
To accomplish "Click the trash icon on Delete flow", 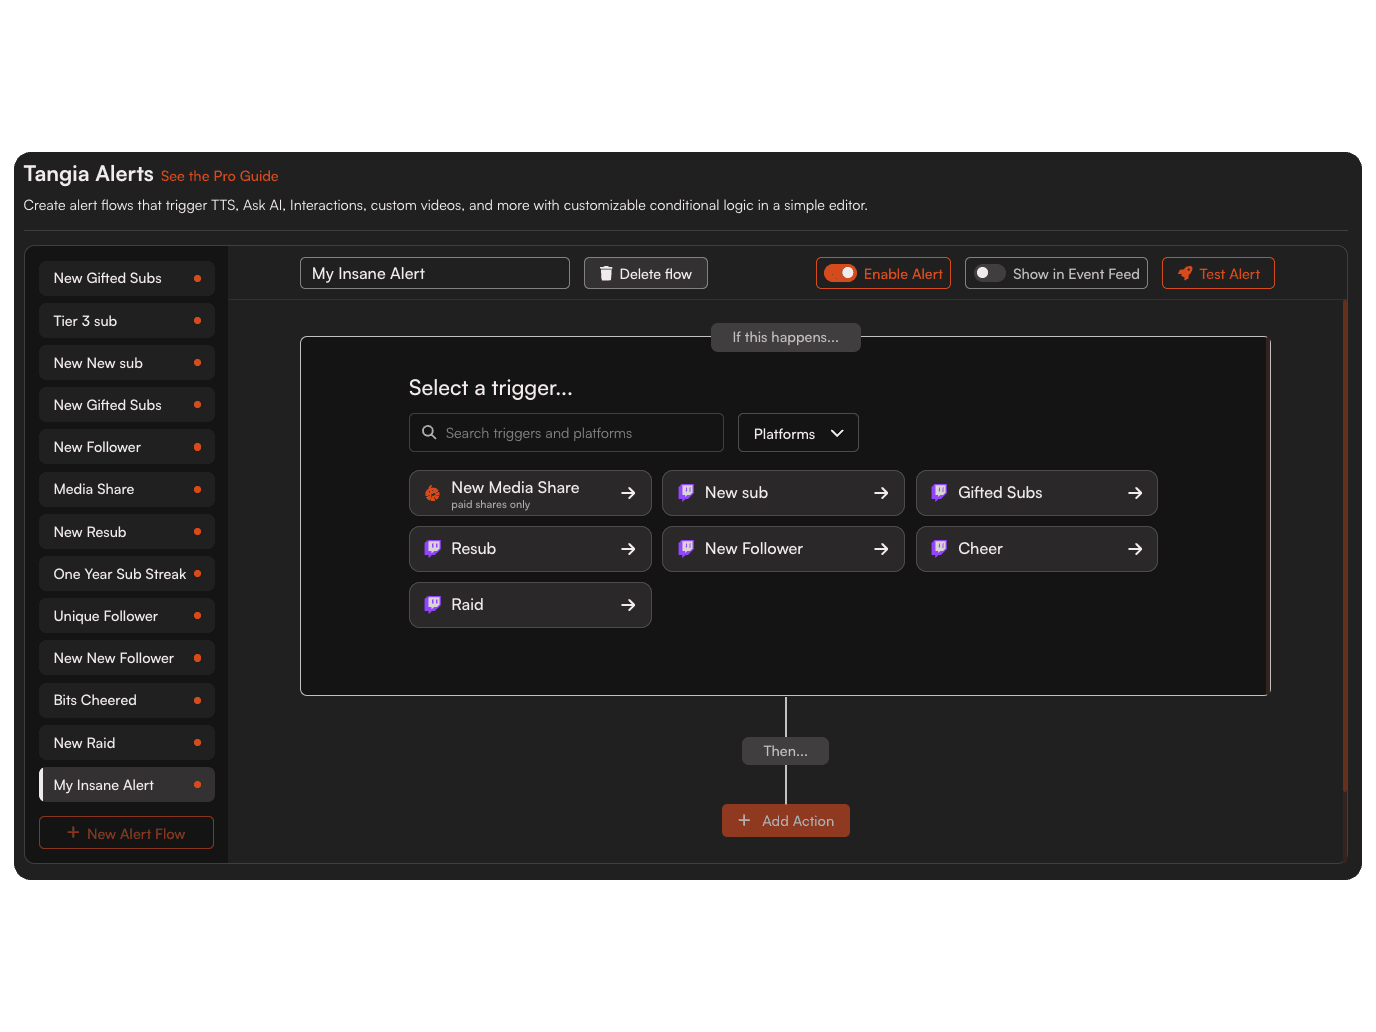I will pos(606,274).
